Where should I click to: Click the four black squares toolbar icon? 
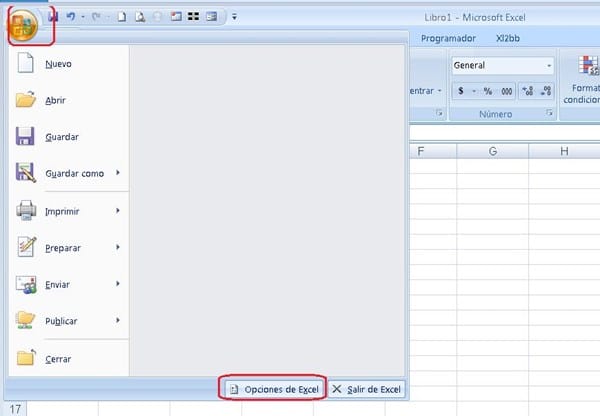tap(194, 16)
